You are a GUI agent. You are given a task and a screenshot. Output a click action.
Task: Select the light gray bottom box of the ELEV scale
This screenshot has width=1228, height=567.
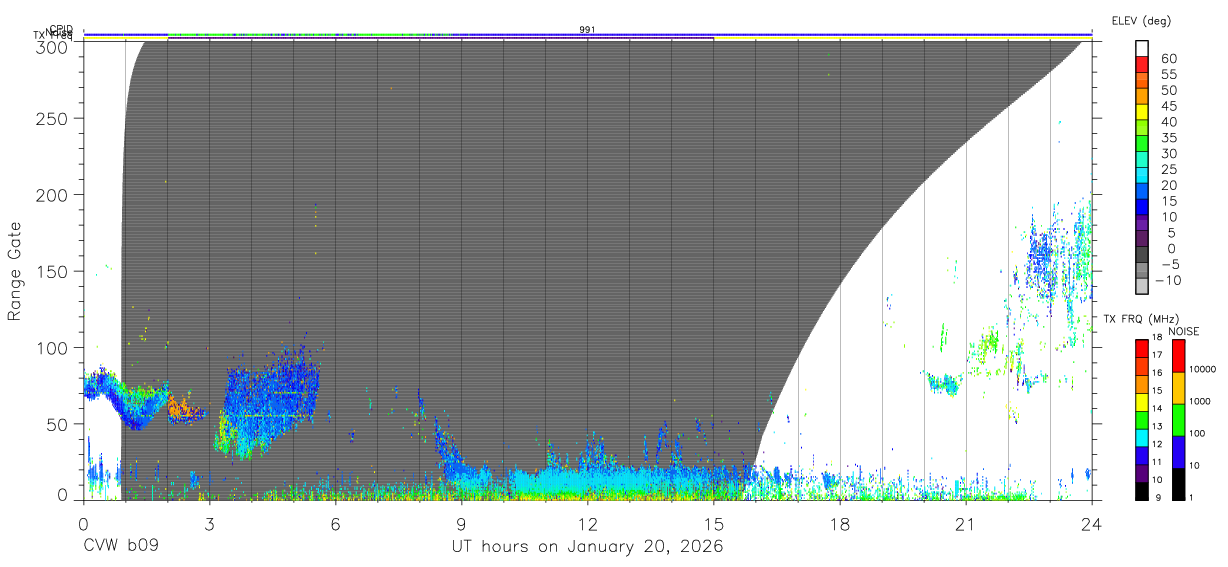coord(1143,286)
